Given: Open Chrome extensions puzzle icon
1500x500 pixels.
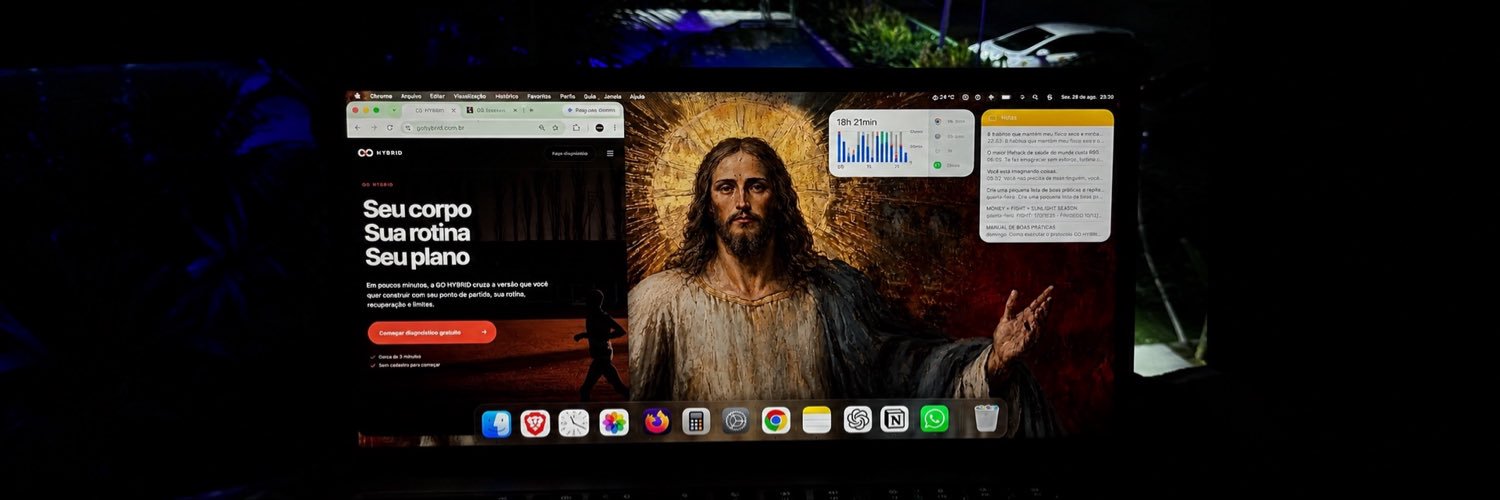Looking at the screenshot, I should coord(576,127).
